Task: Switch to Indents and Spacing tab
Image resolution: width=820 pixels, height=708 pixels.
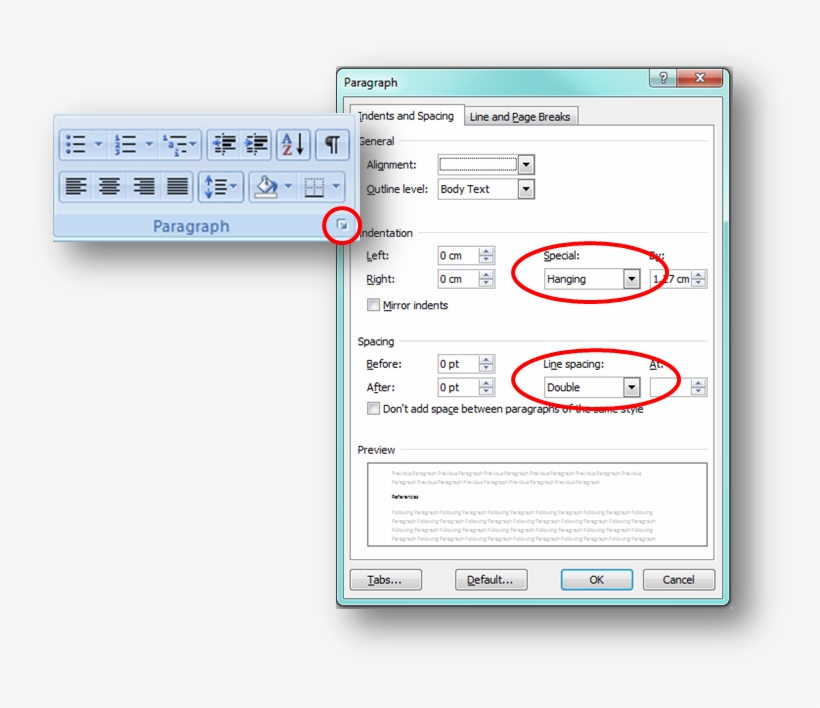Action: tap(406, 116)
